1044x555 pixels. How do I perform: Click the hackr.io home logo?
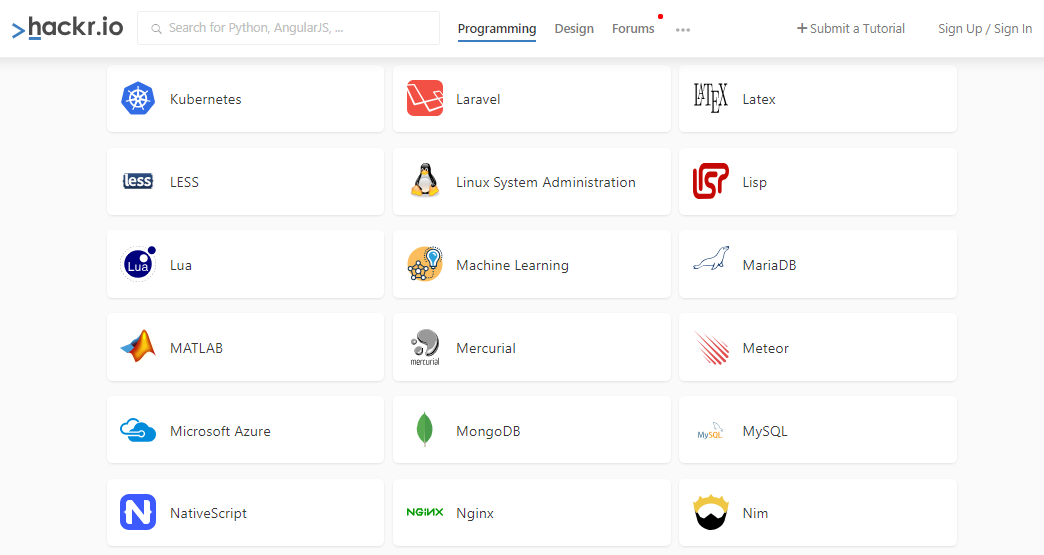(67, 28)
